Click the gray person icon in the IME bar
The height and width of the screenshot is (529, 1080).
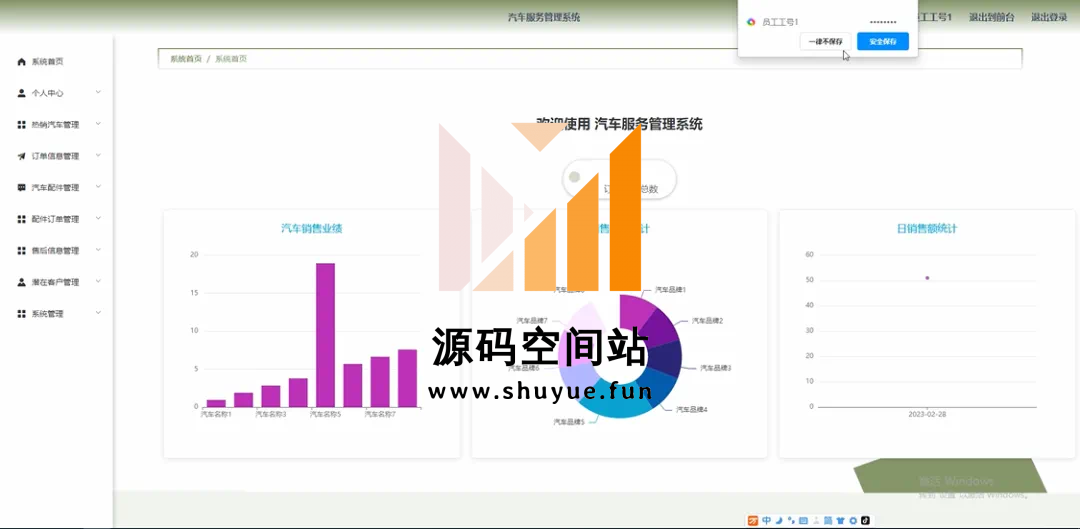(816, 521)
